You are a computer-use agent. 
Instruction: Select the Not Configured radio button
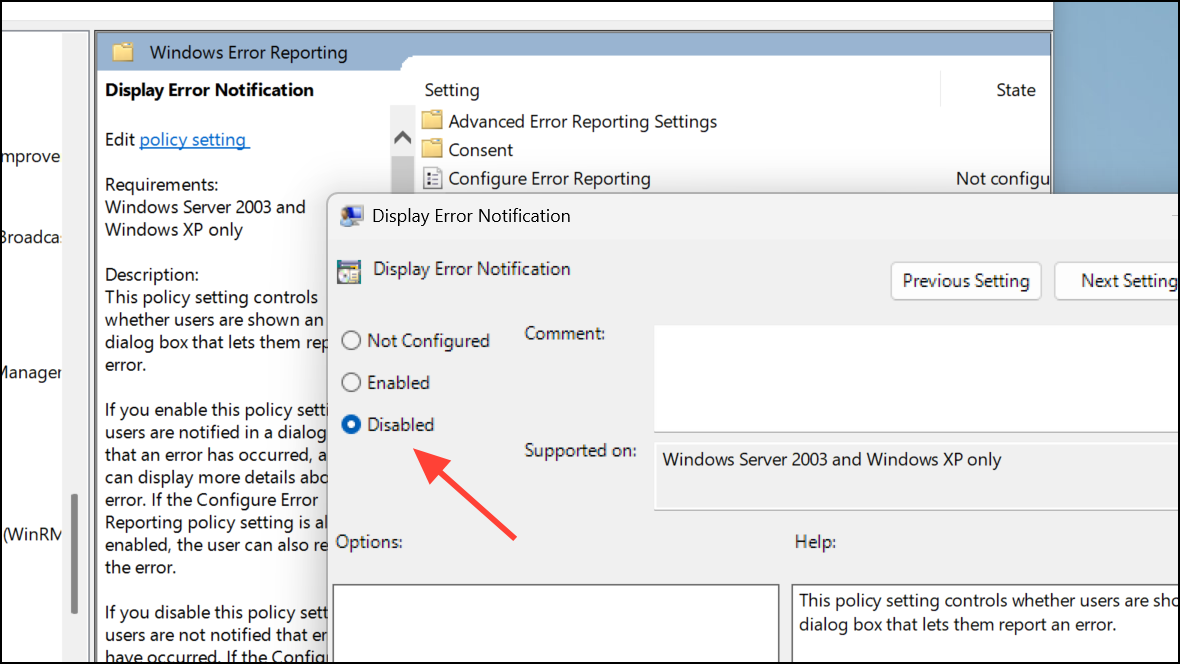(x=351, y=341)
